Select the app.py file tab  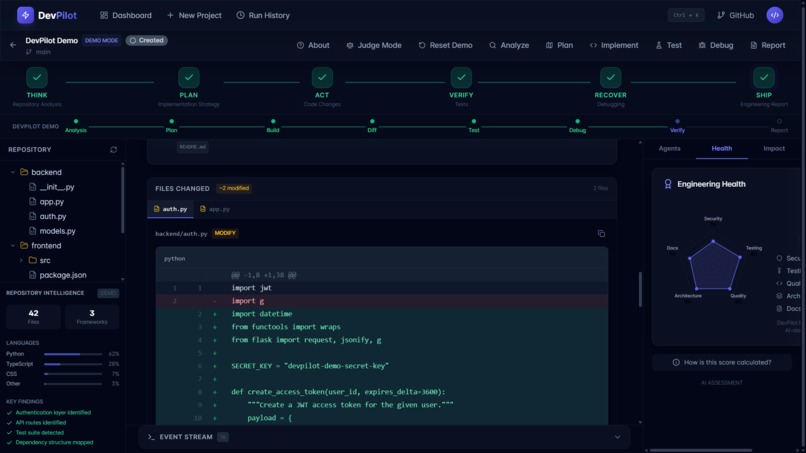[x=215, y=209]
